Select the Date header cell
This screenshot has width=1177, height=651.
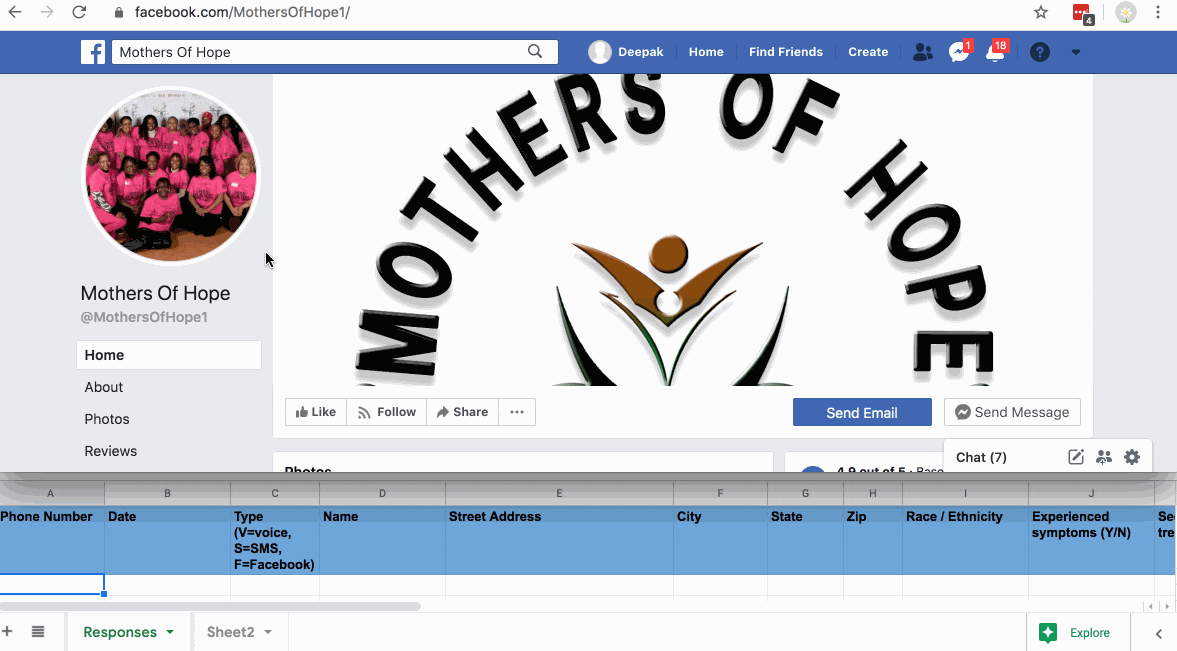167,540
